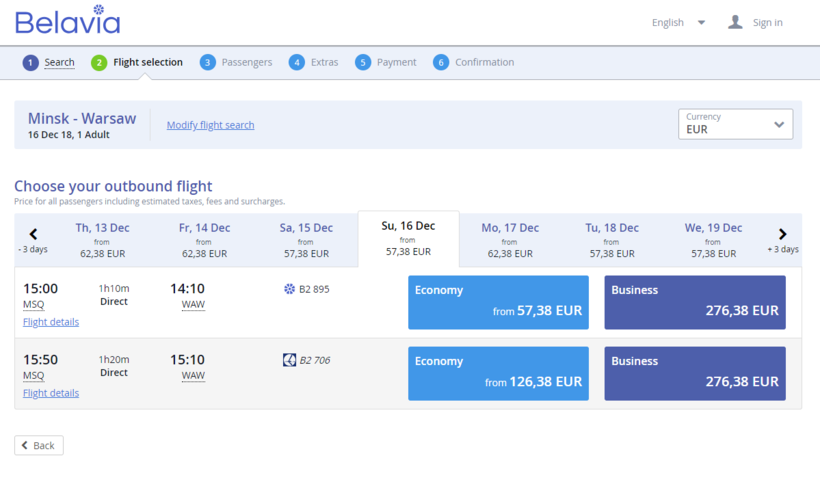Image resolution: width=820 pixels, height=484 pixels.
Task: Open Flight details for 15:00 flight
Action: (x=51, y=322)
